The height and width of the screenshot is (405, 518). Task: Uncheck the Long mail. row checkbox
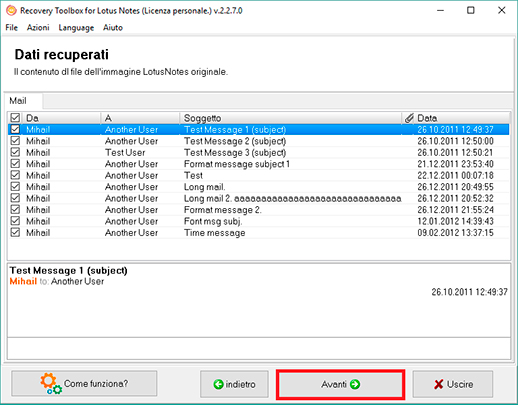(x=15, y=186)
